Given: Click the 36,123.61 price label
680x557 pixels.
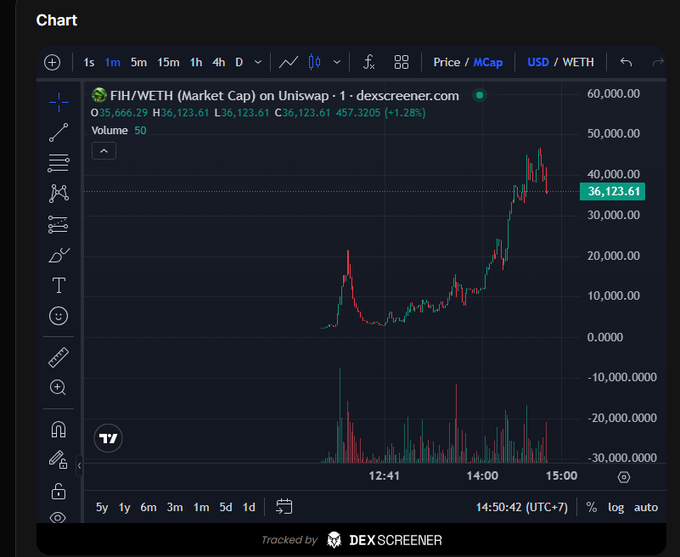Looking at the screenshot, I should click(612, 191).
